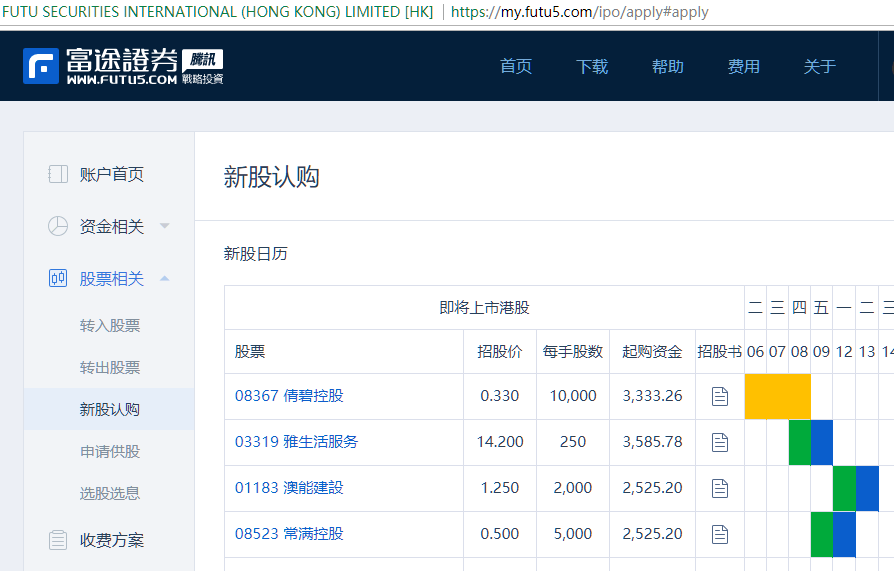The width and height of the screenshot is (894, 571).
Task: Click the 起购资金 column header
Action: click(x=652, y=351)
